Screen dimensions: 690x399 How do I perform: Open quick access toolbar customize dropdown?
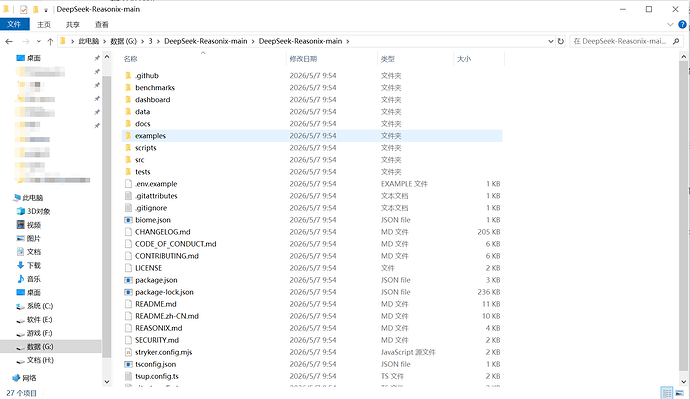tap(46, 10)
